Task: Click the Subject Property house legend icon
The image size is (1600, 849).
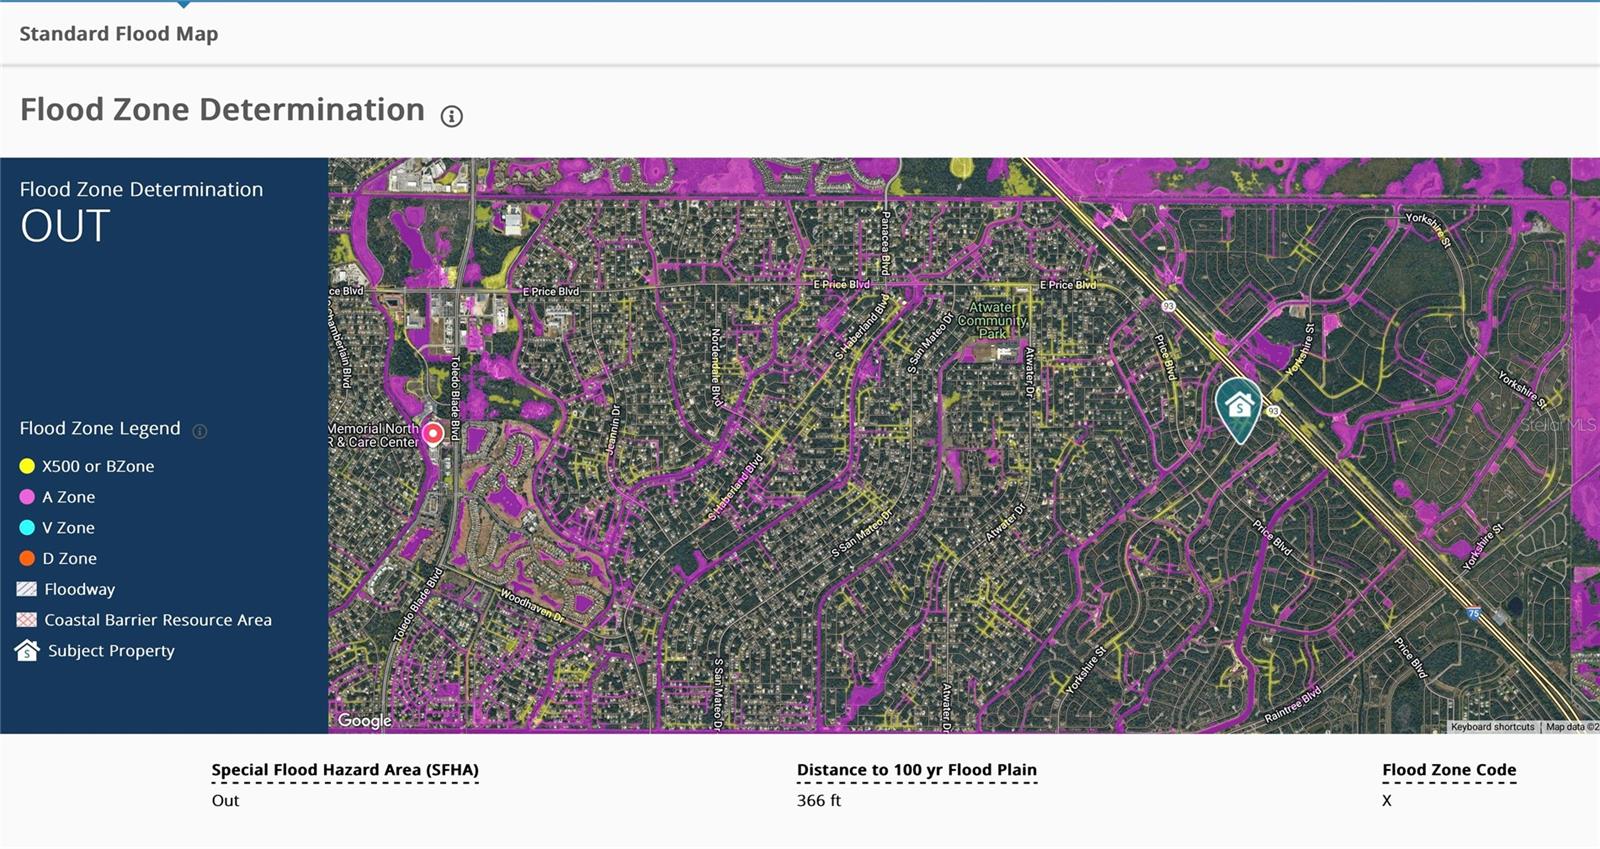Action: [27, 651]
